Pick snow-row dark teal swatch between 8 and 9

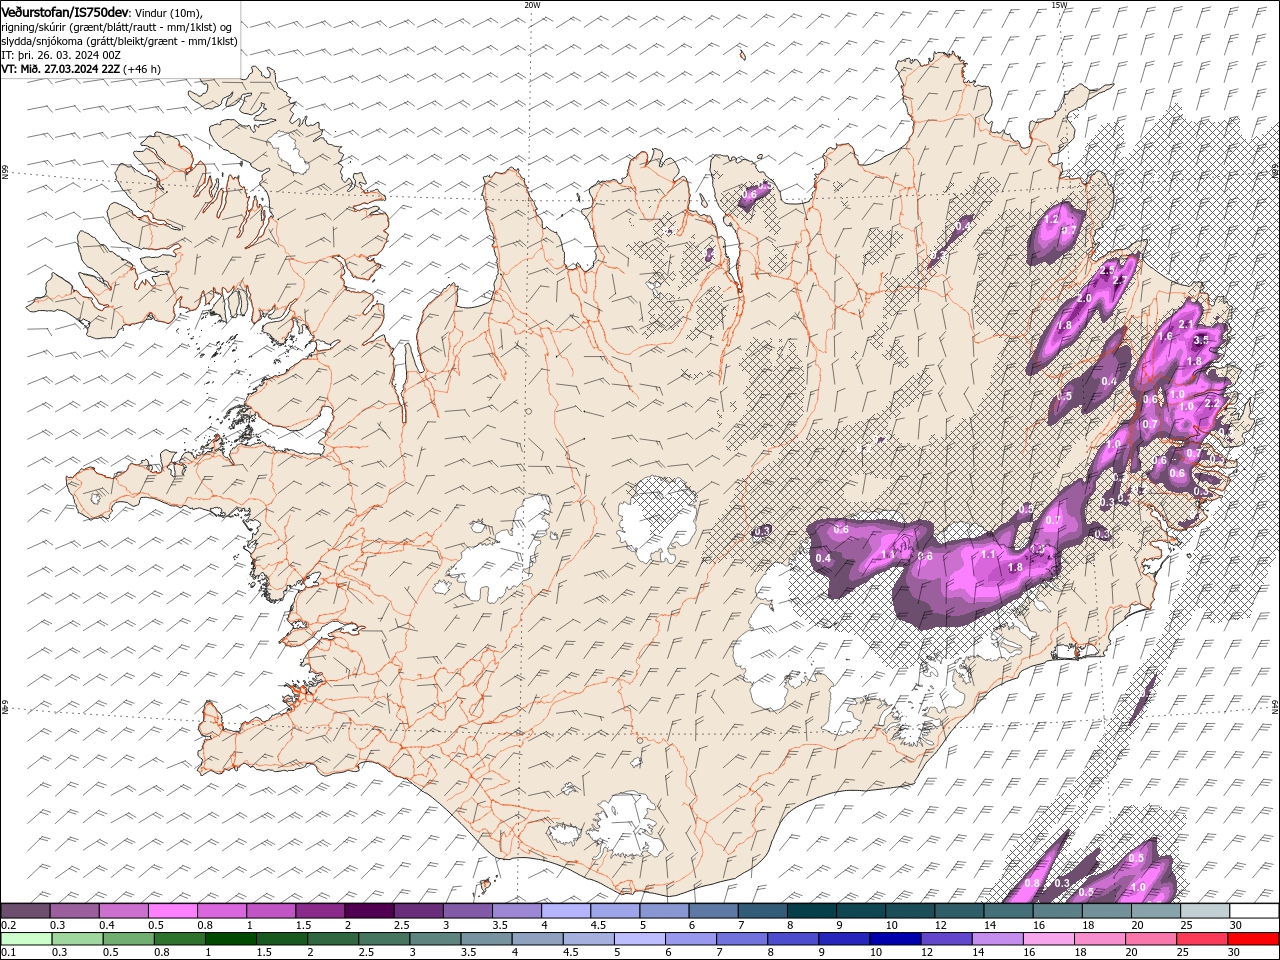[x=811, y=911]
